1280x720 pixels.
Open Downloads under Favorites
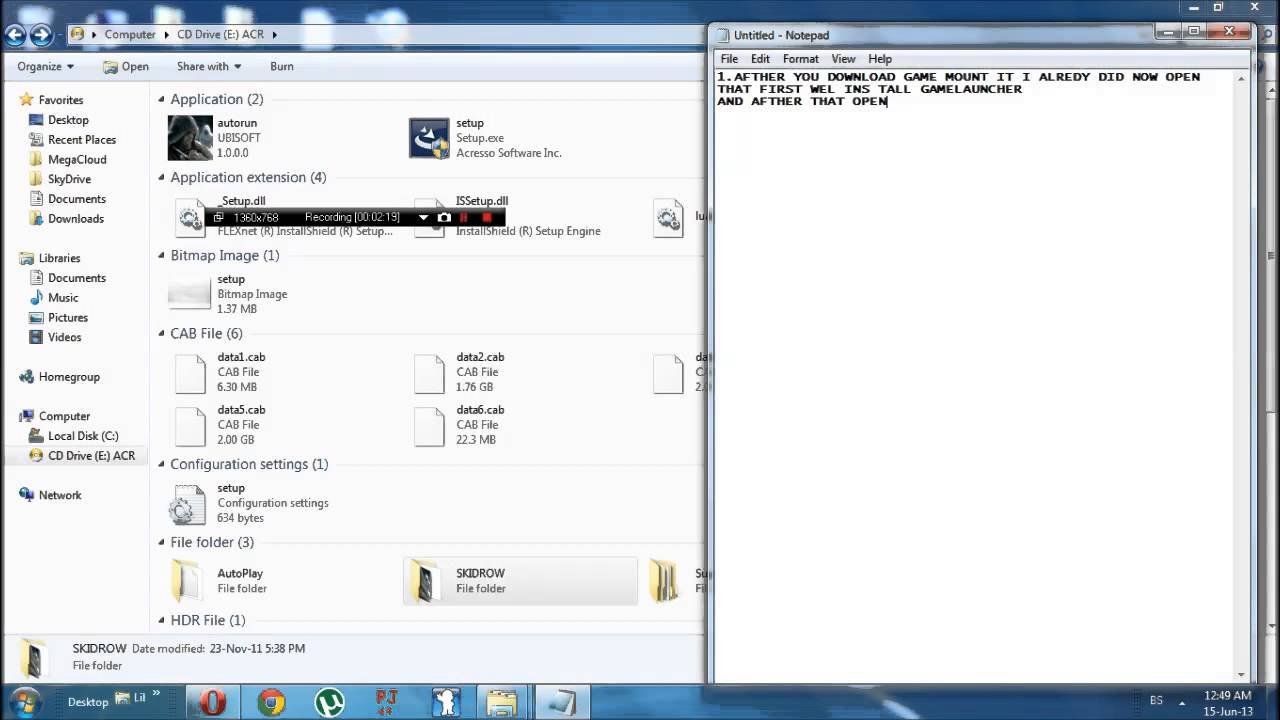76,218
